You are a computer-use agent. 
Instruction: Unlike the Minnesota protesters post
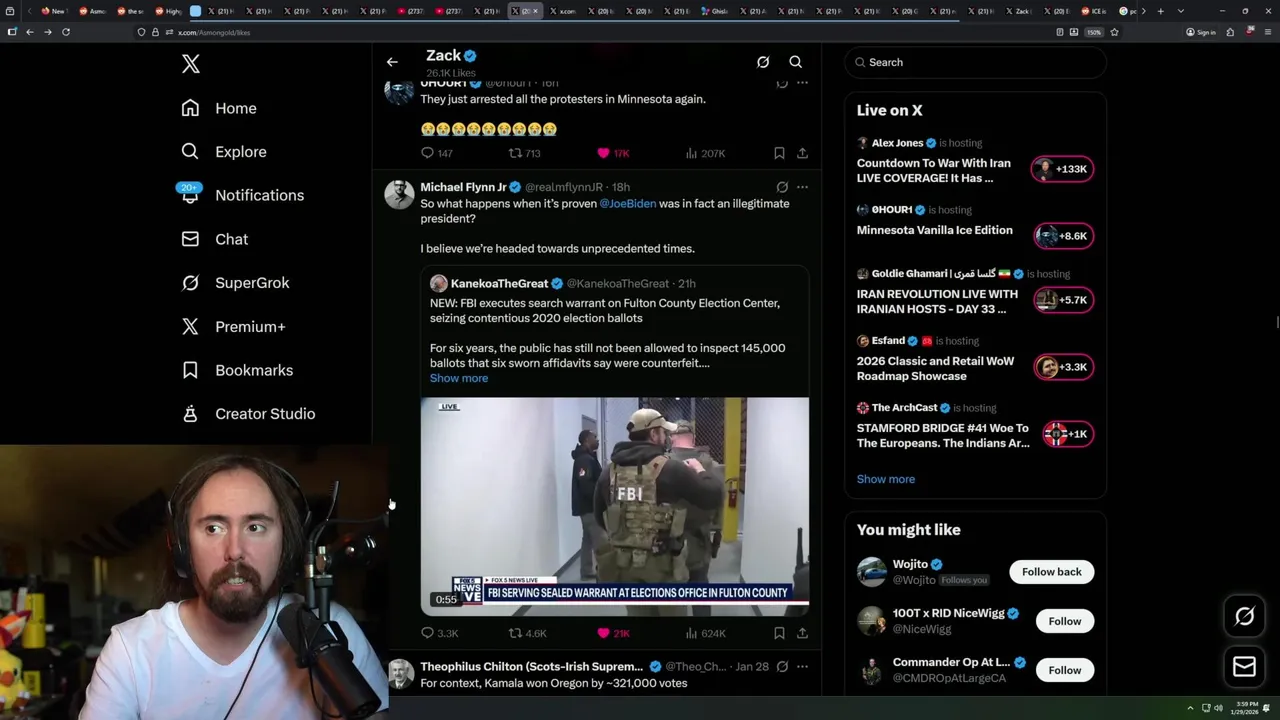[613, 153]
